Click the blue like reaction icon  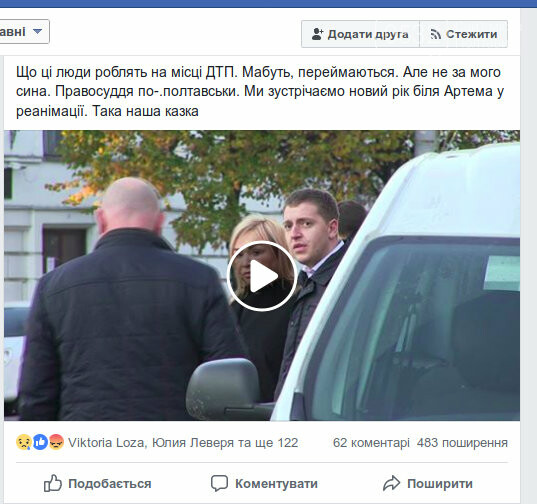click(40, 442)
